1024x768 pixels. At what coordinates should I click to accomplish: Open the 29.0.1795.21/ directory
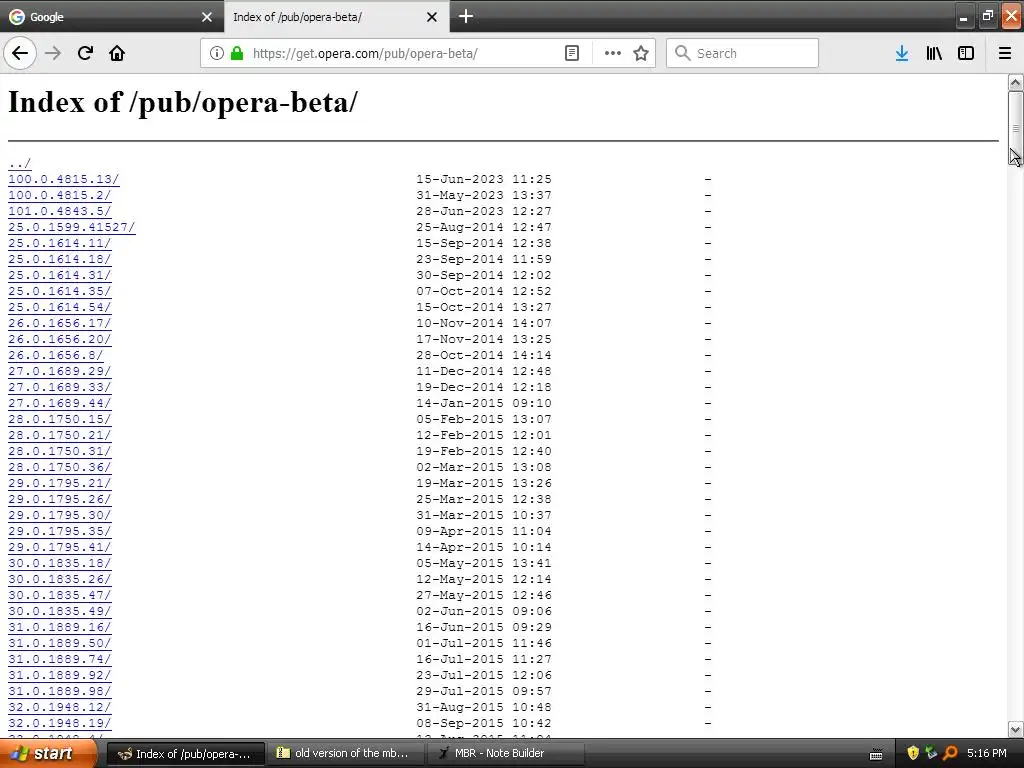(59, 483)
